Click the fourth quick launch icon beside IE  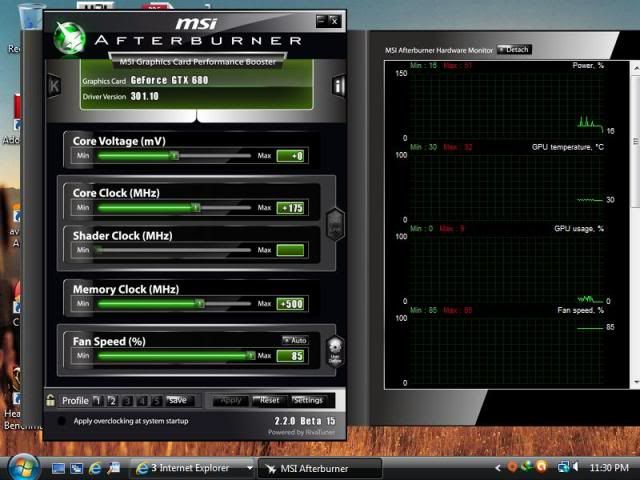(x=113, y=468)
